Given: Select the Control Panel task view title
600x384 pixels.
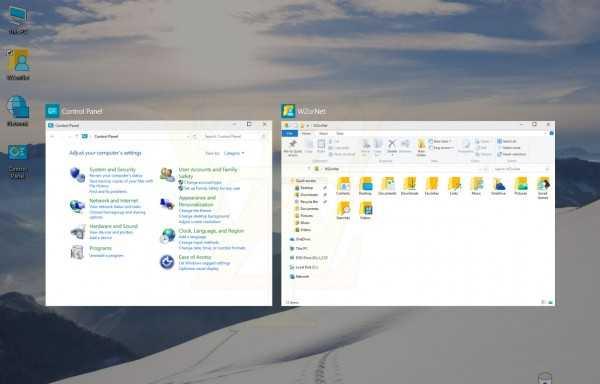Looking at the screenshot, I should tap(82, 111).
